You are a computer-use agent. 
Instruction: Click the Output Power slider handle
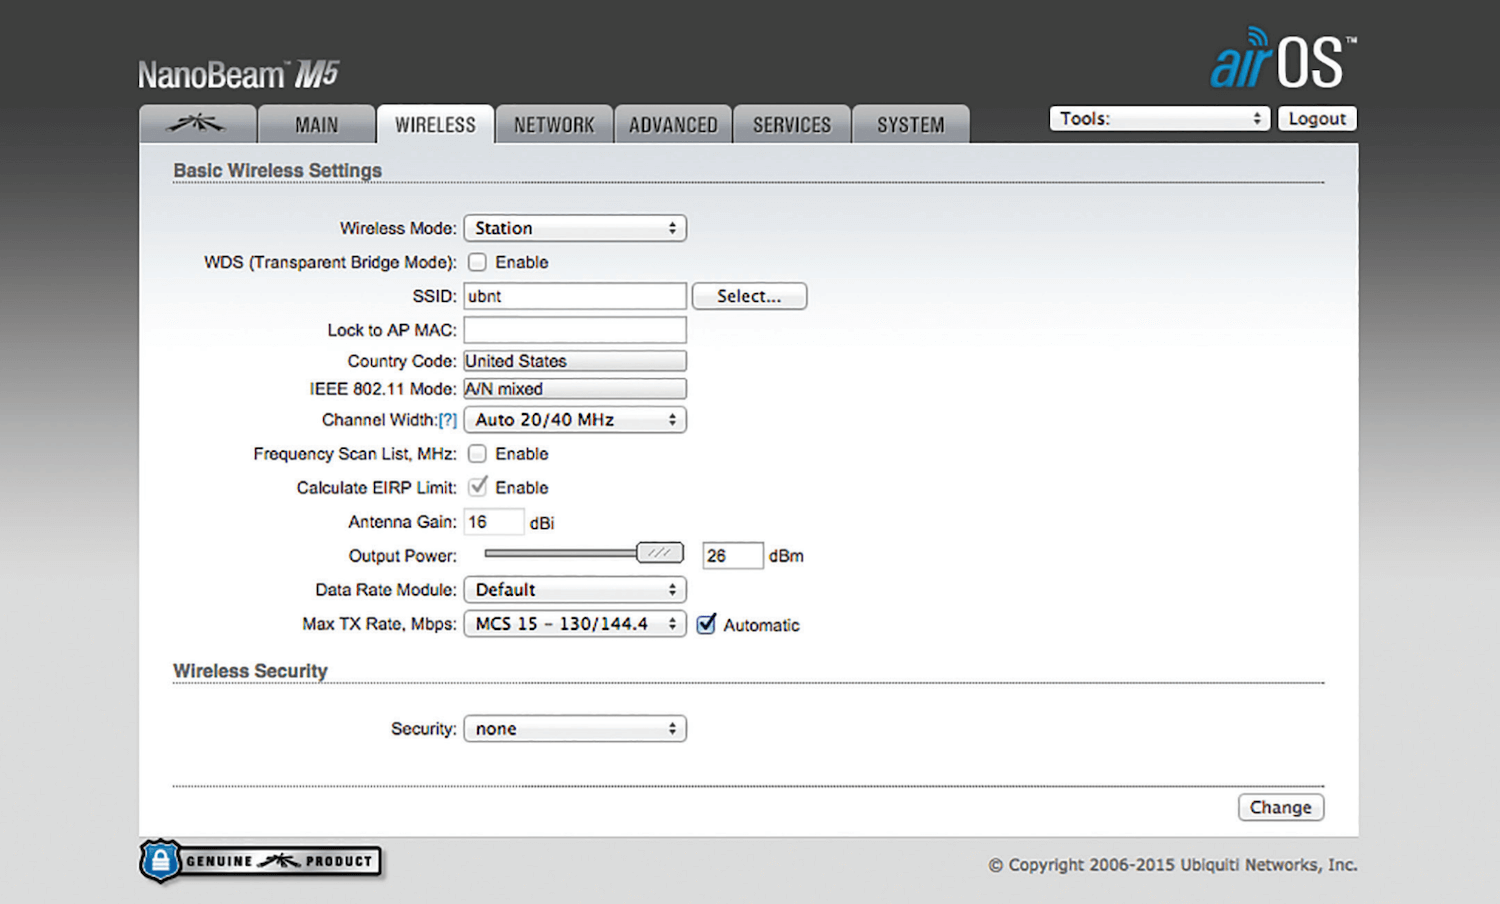point(660,553)
